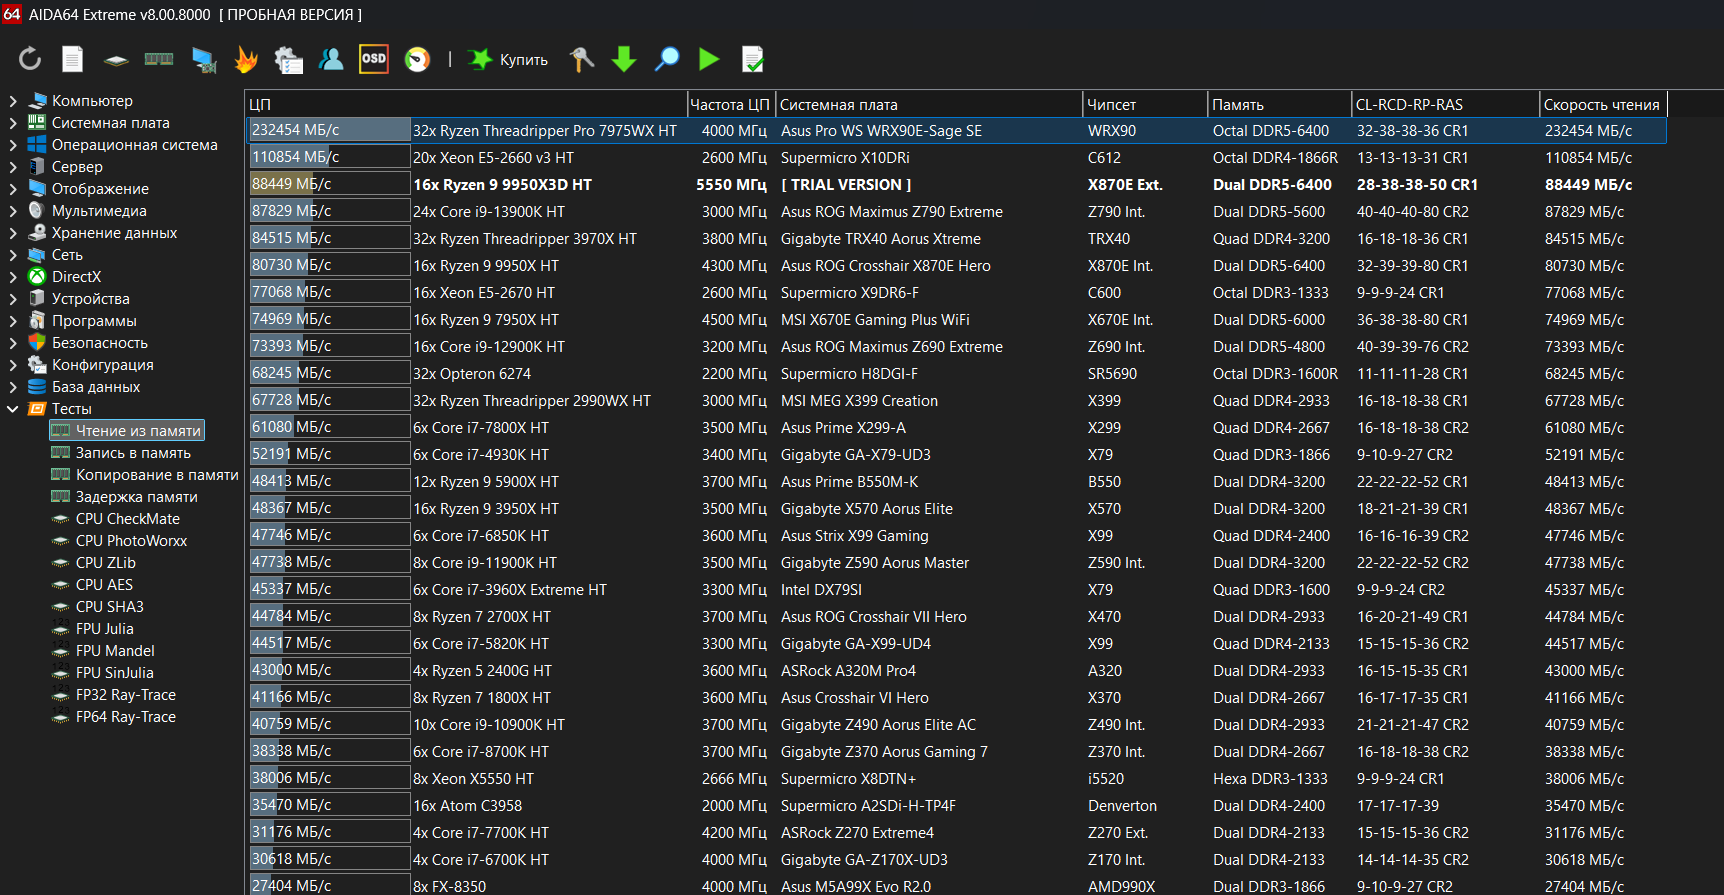Viewport: 1724px width, 895px height.
Task: Open the Report document icon in the toolbar
Action: [73, 59]
